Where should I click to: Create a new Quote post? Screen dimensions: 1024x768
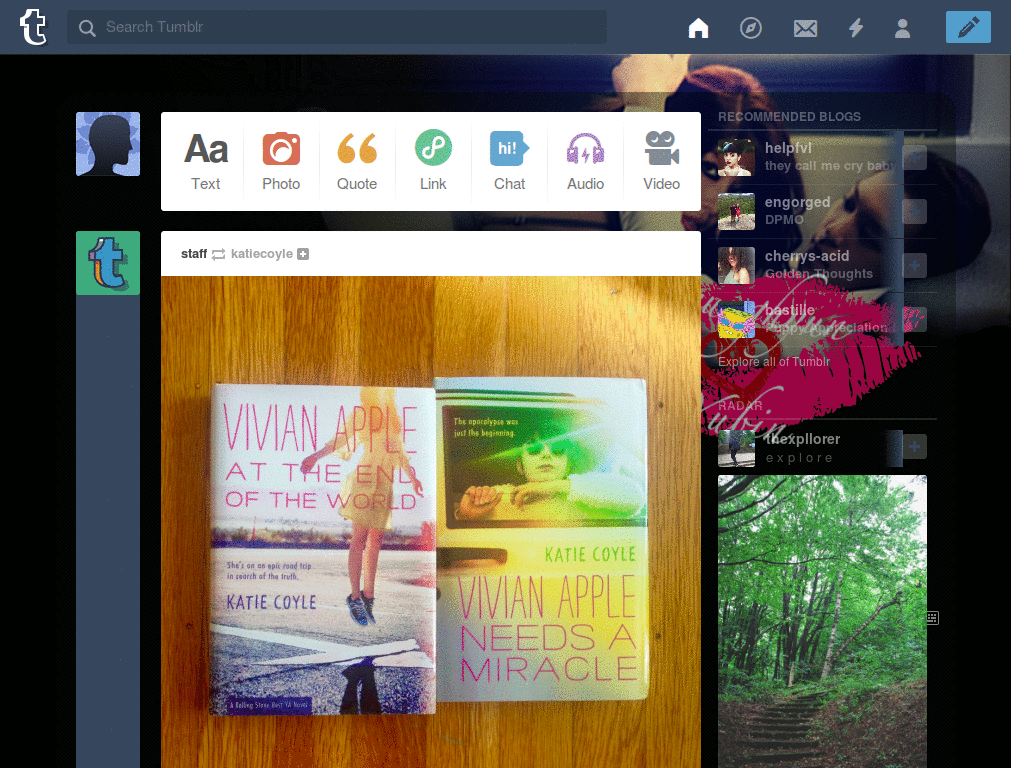357,161
